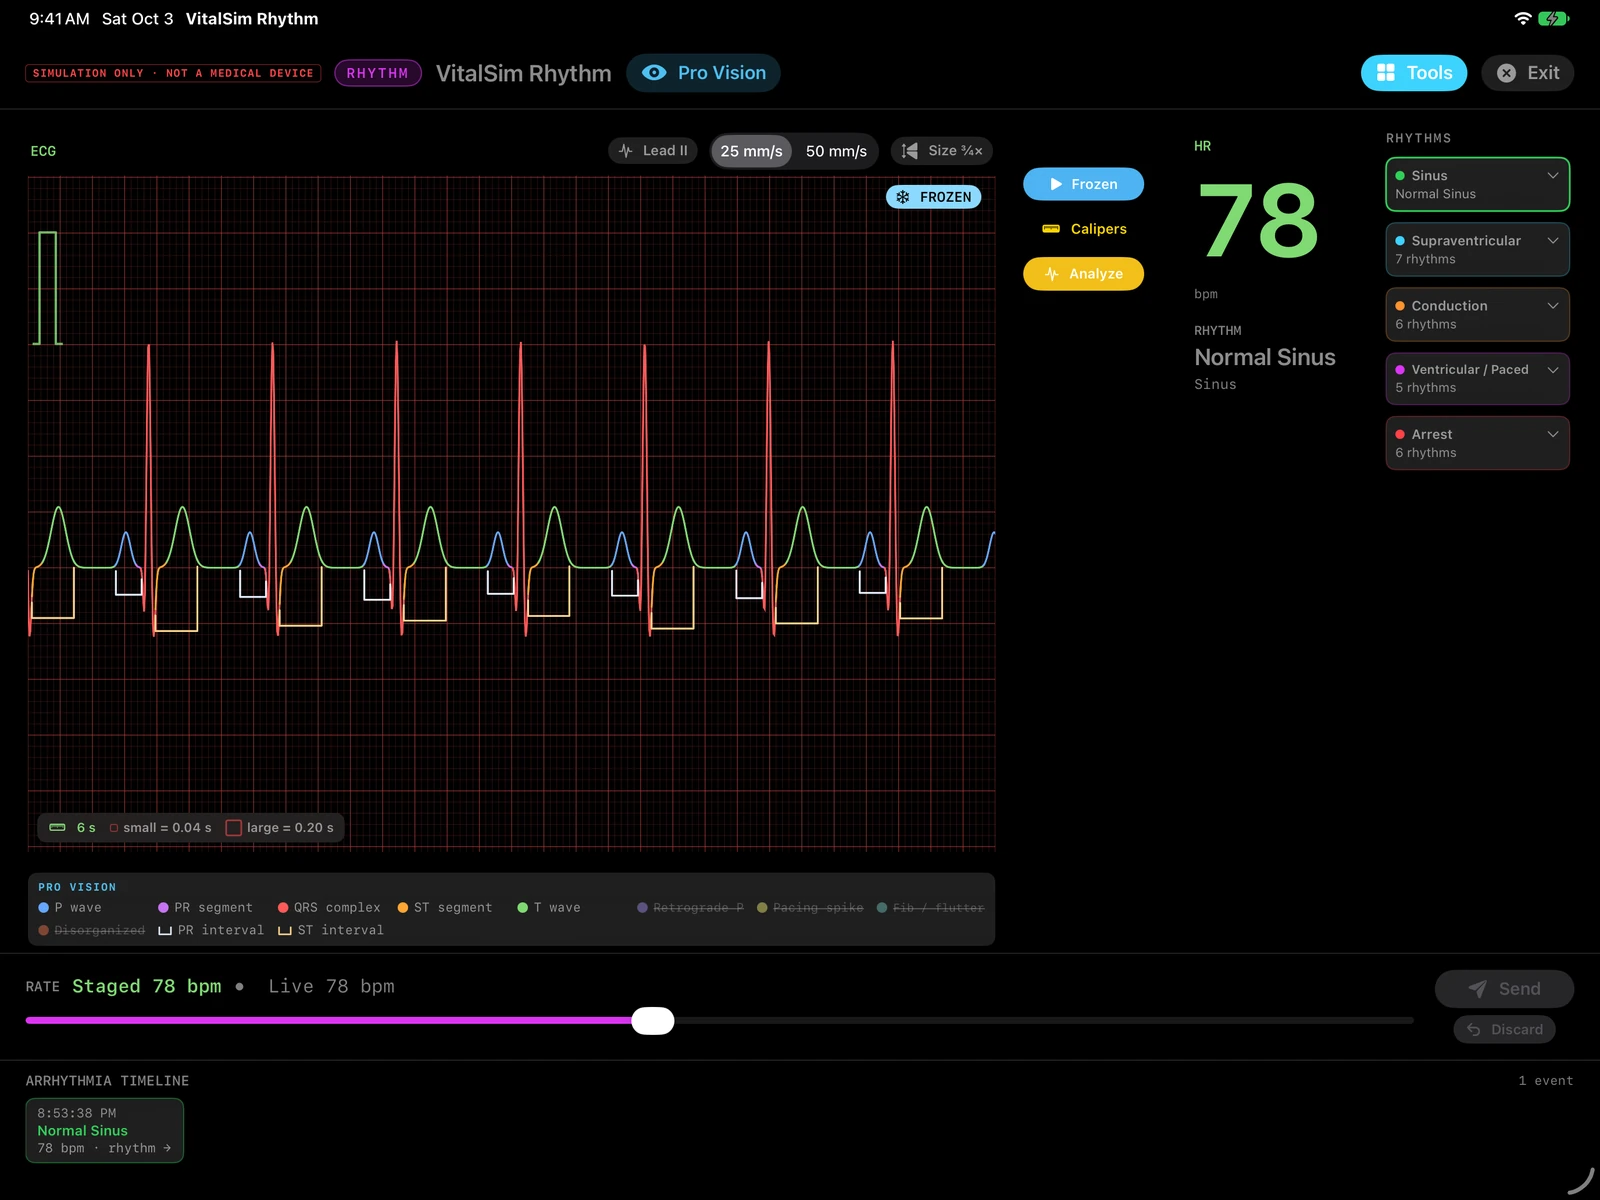Click the Wi-Fi status icon

tap(1523, 19)
